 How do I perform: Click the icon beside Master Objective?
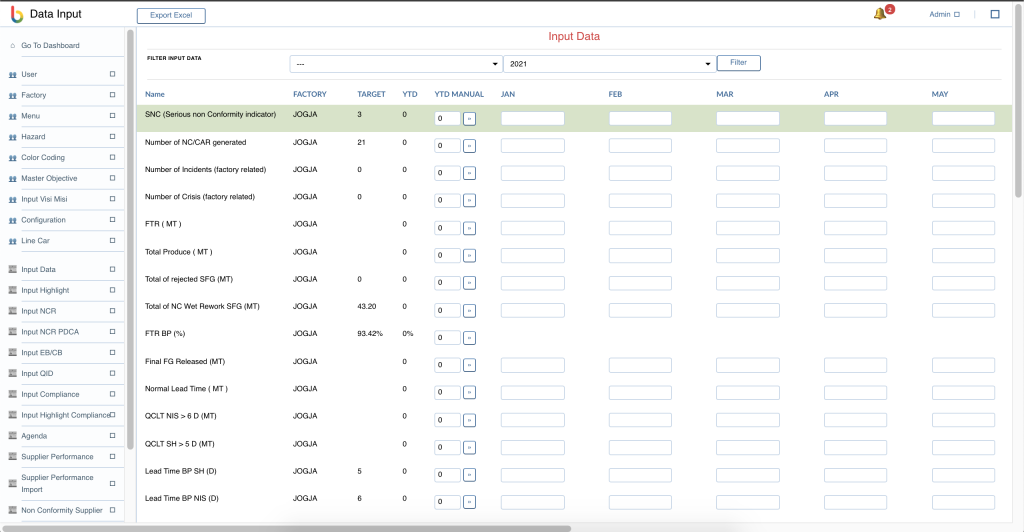(12, 179)
